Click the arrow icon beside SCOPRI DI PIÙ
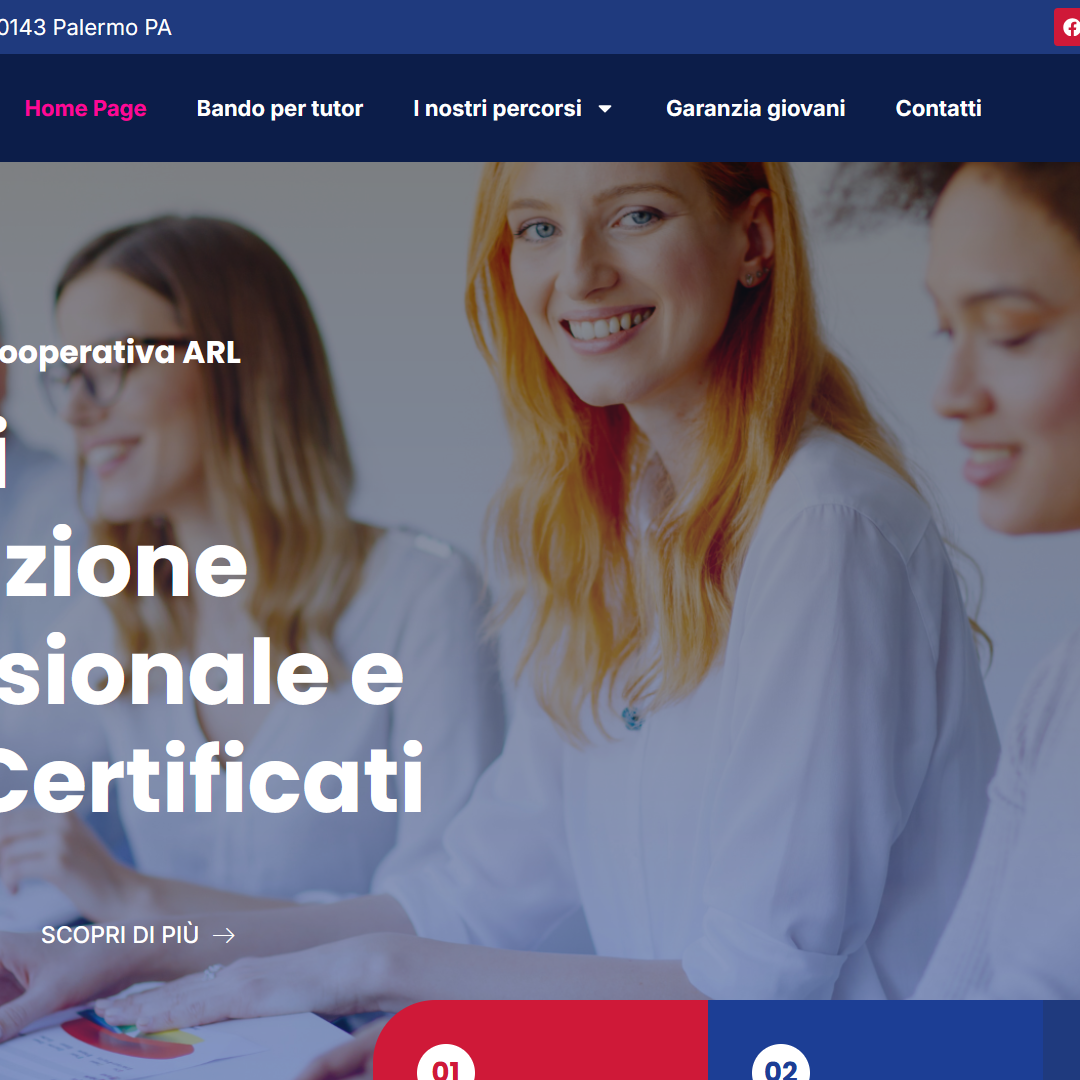This screenshot has height=1080, width=1080. coord(224,935)
